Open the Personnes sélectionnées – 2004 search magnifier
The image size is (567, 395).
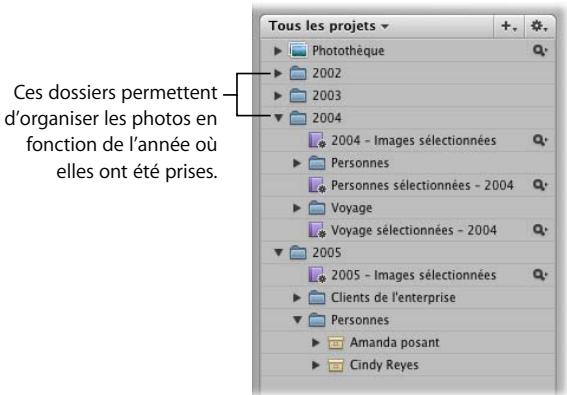(x=540, y=185)
